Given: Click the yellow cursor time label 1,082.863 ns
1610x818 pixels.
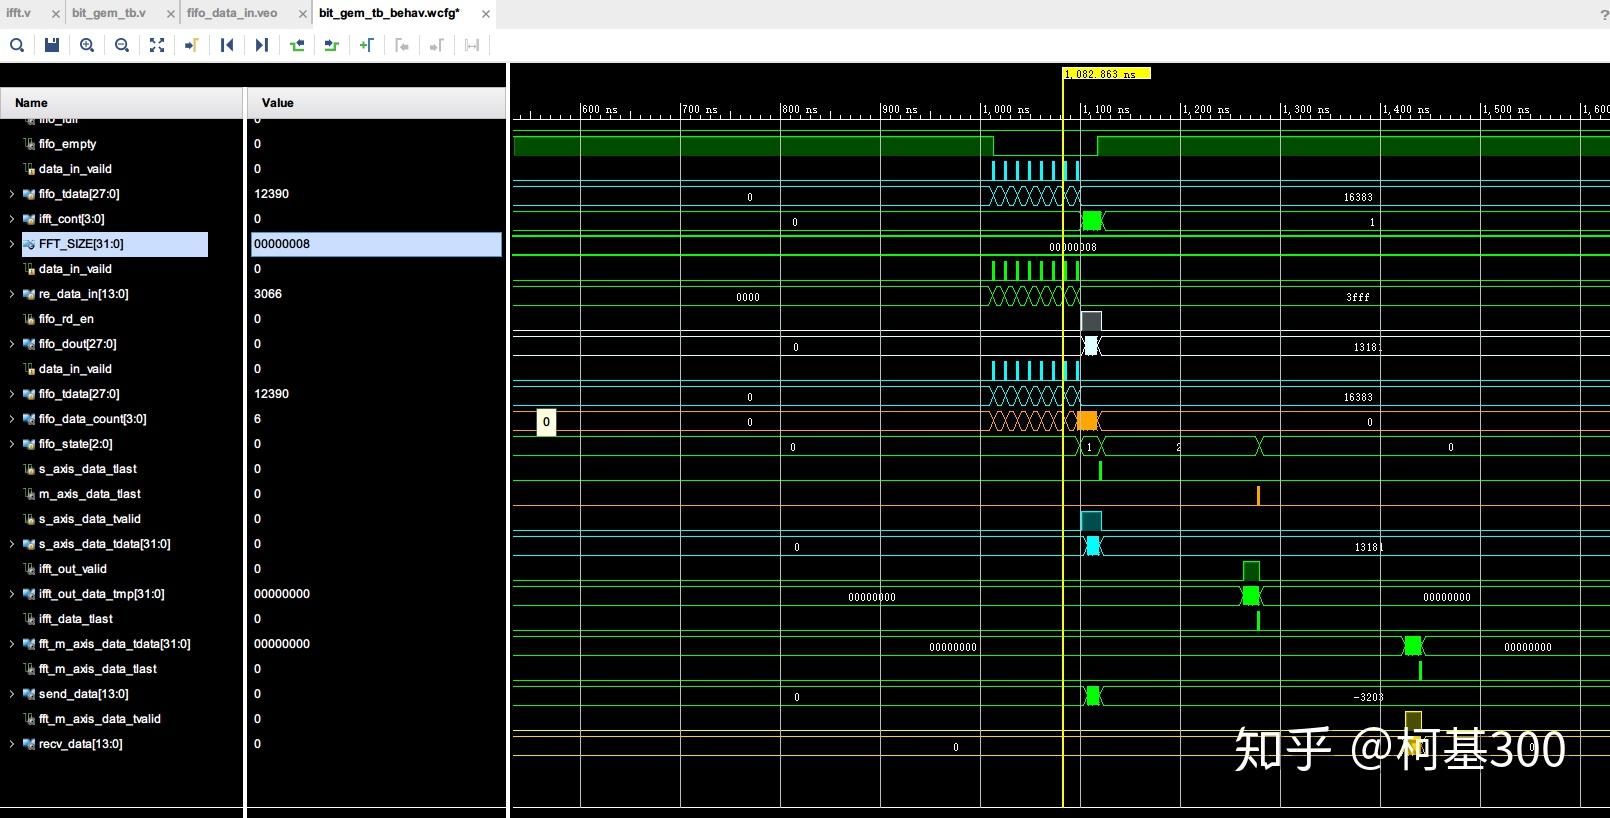Looking at the screenshot, I should pyautogui.click(x=1106, y=73).
